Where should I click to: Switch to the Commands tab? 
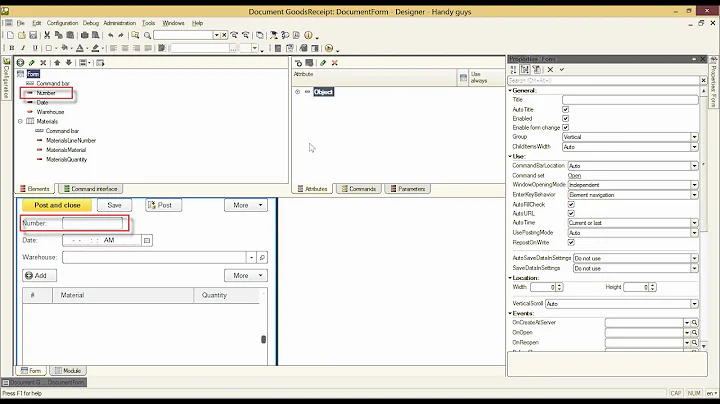point(359,189)
